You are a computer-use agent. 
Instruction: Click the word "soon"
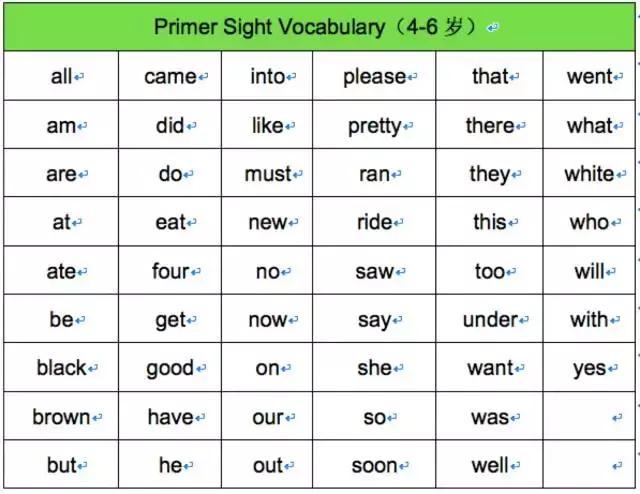point(374,466)
